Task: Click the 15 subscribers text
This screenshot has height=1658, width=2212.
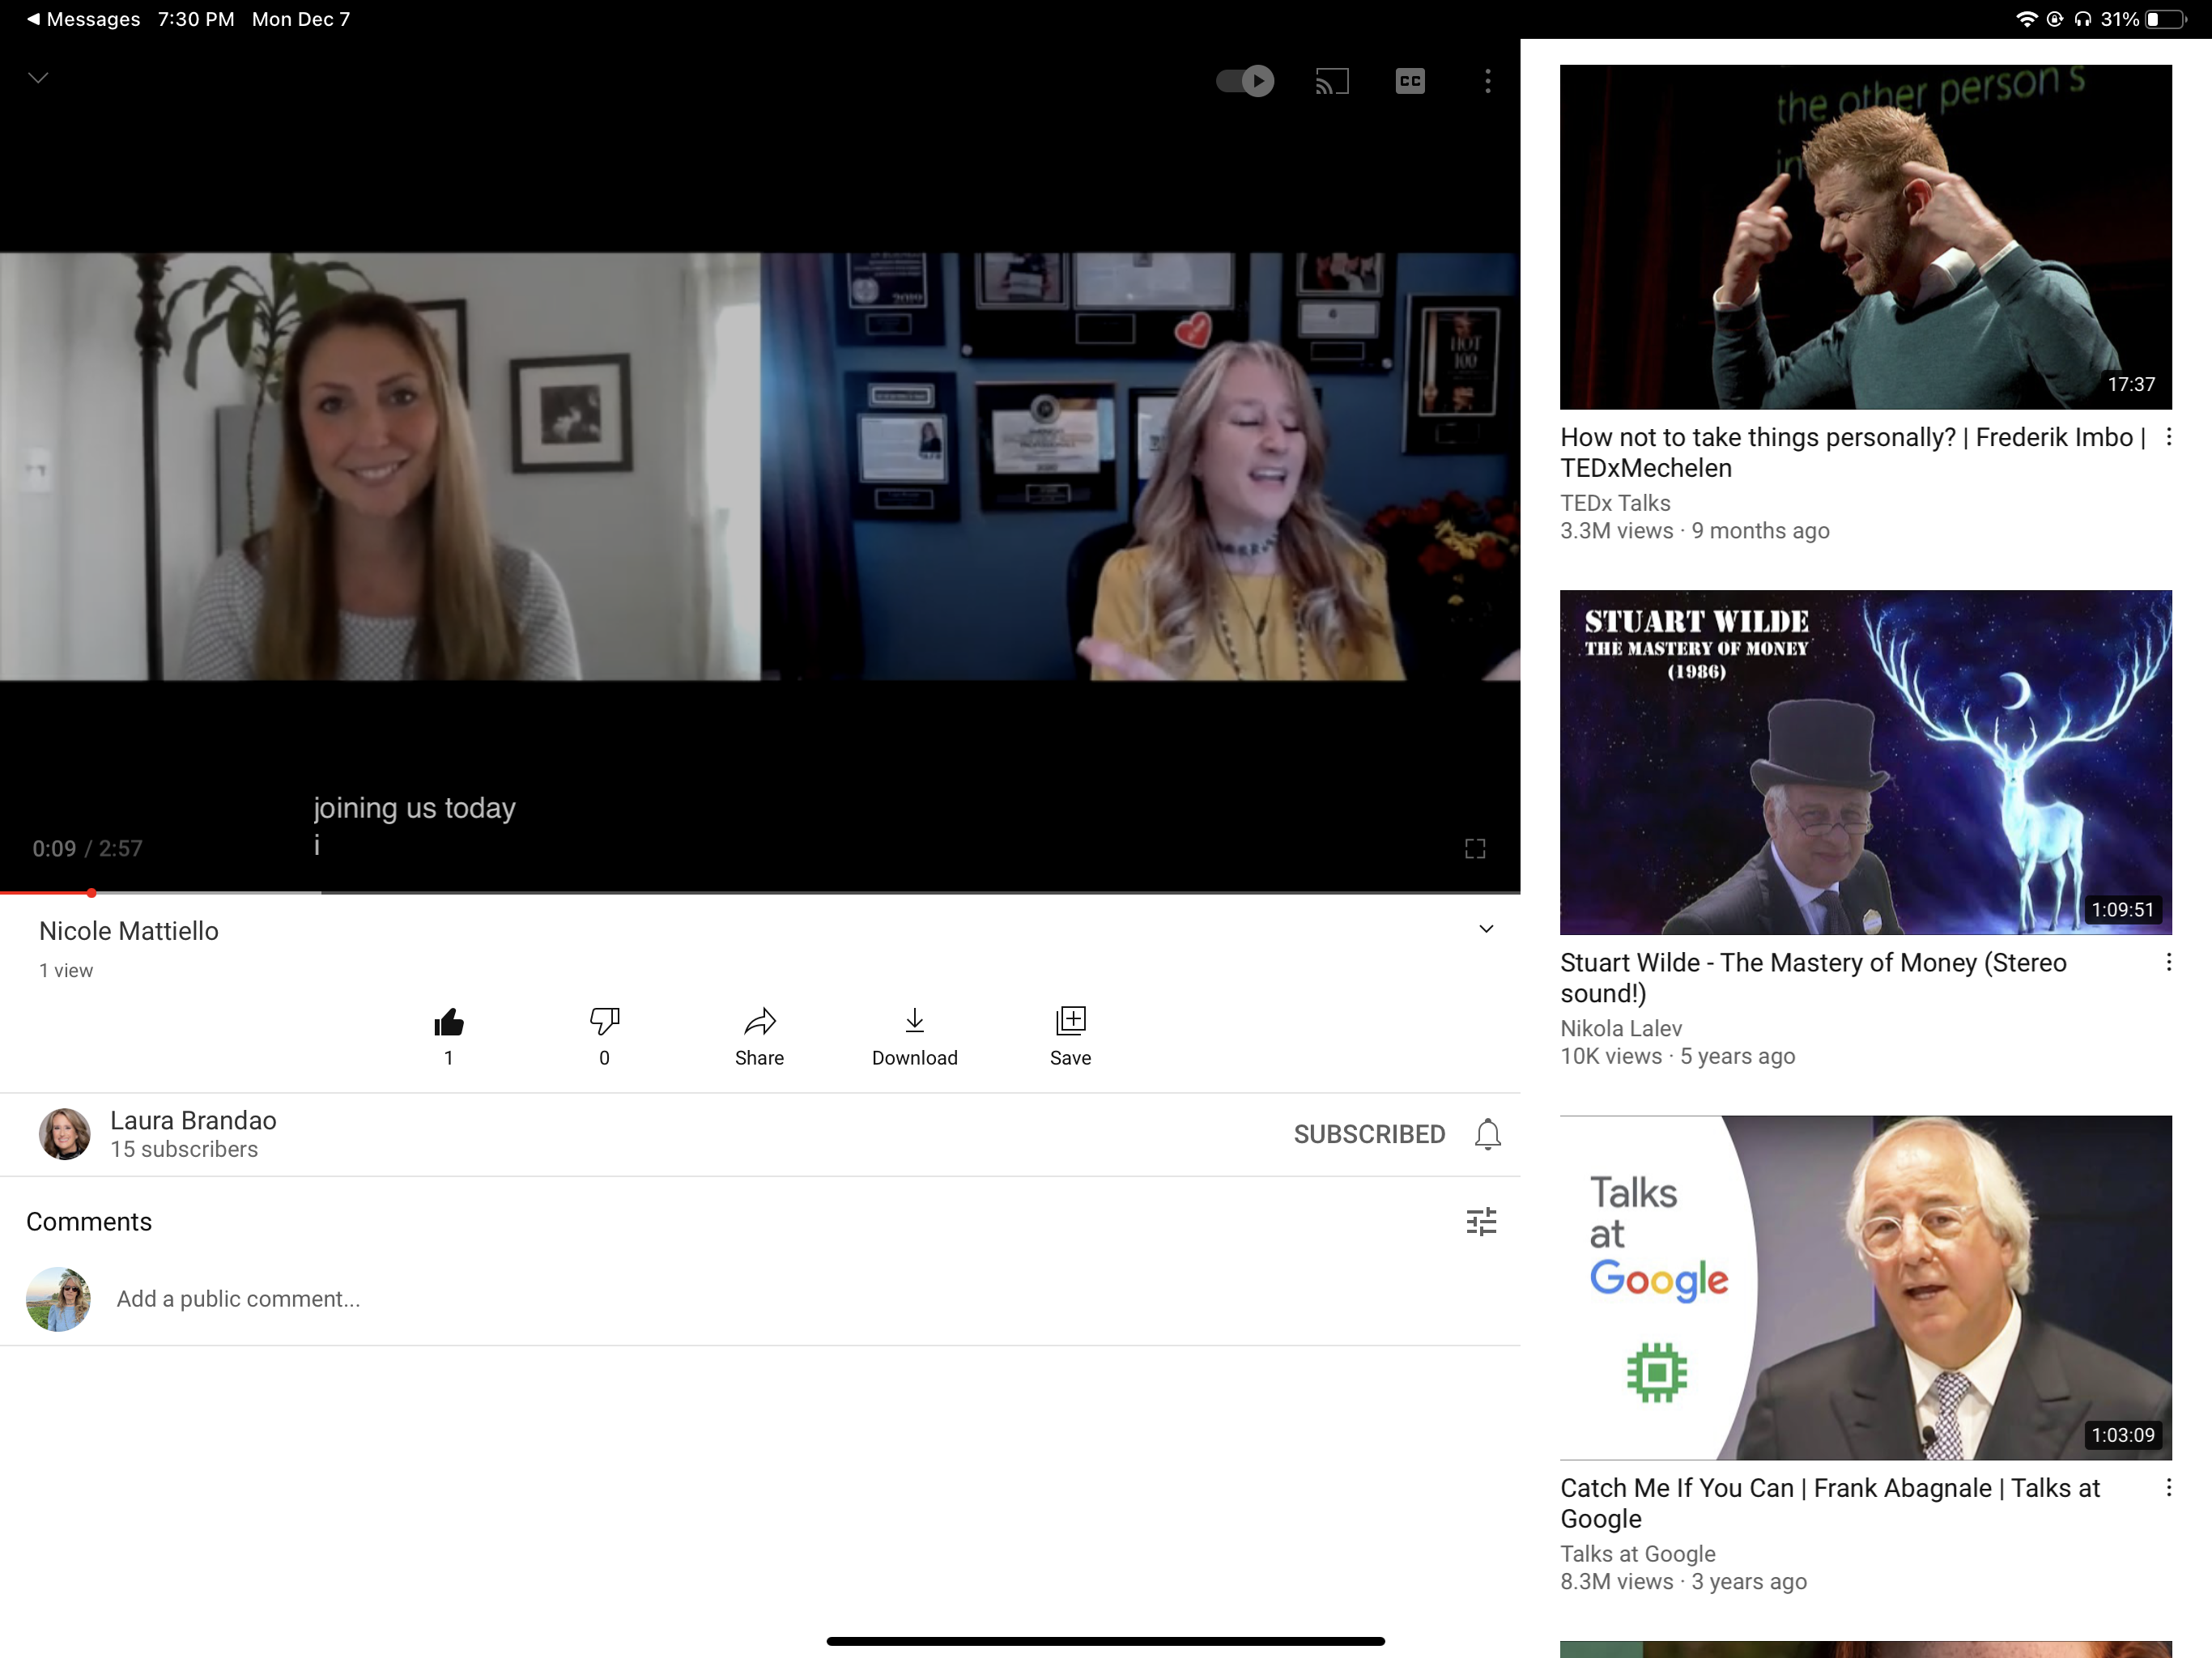Action: (x=184, y=1149)
